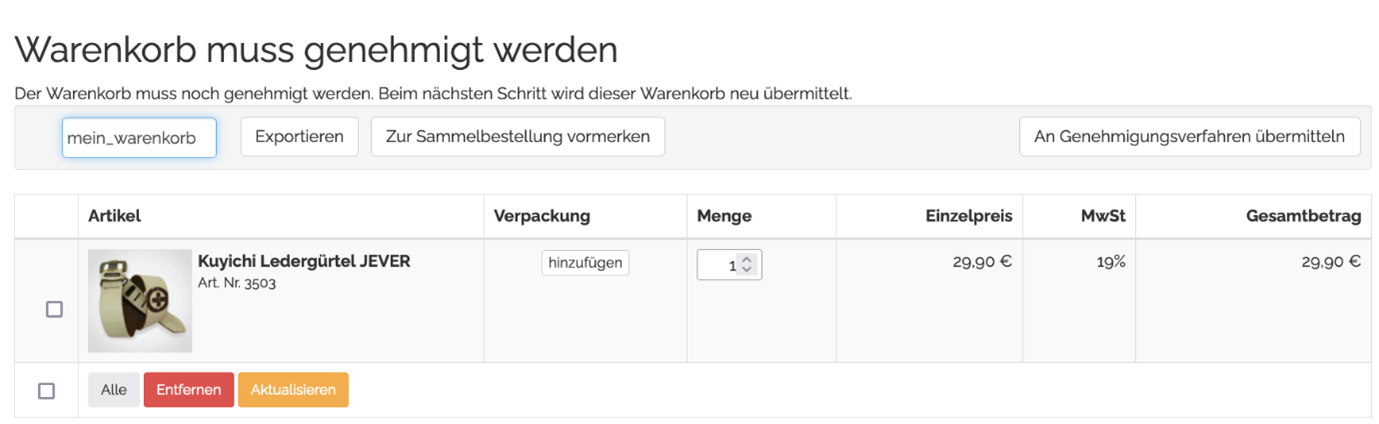Viewport: 1379px width, 424px height.
Task: Click the grey Alle button
Action: point(113,390)
